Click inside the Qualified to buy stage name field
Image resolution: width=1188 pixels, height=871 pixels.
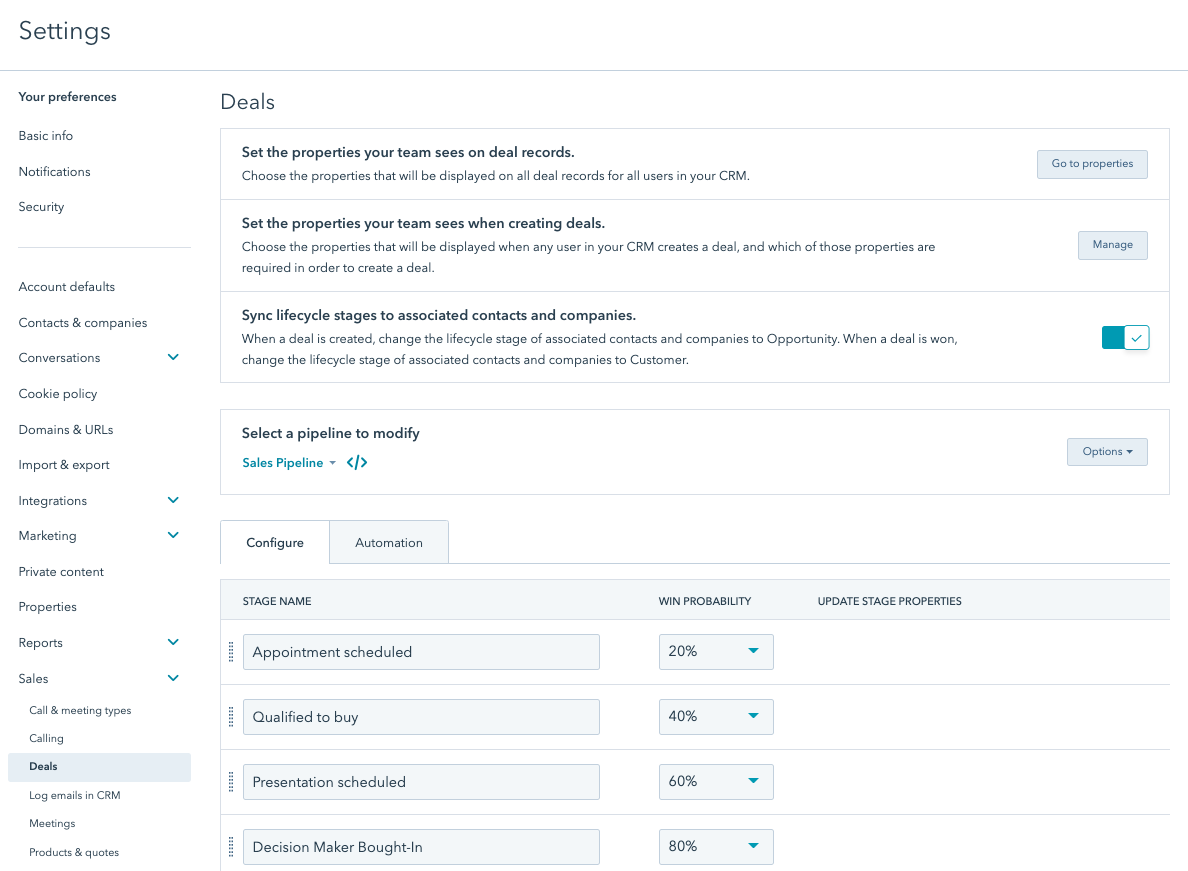pos(421,716)
